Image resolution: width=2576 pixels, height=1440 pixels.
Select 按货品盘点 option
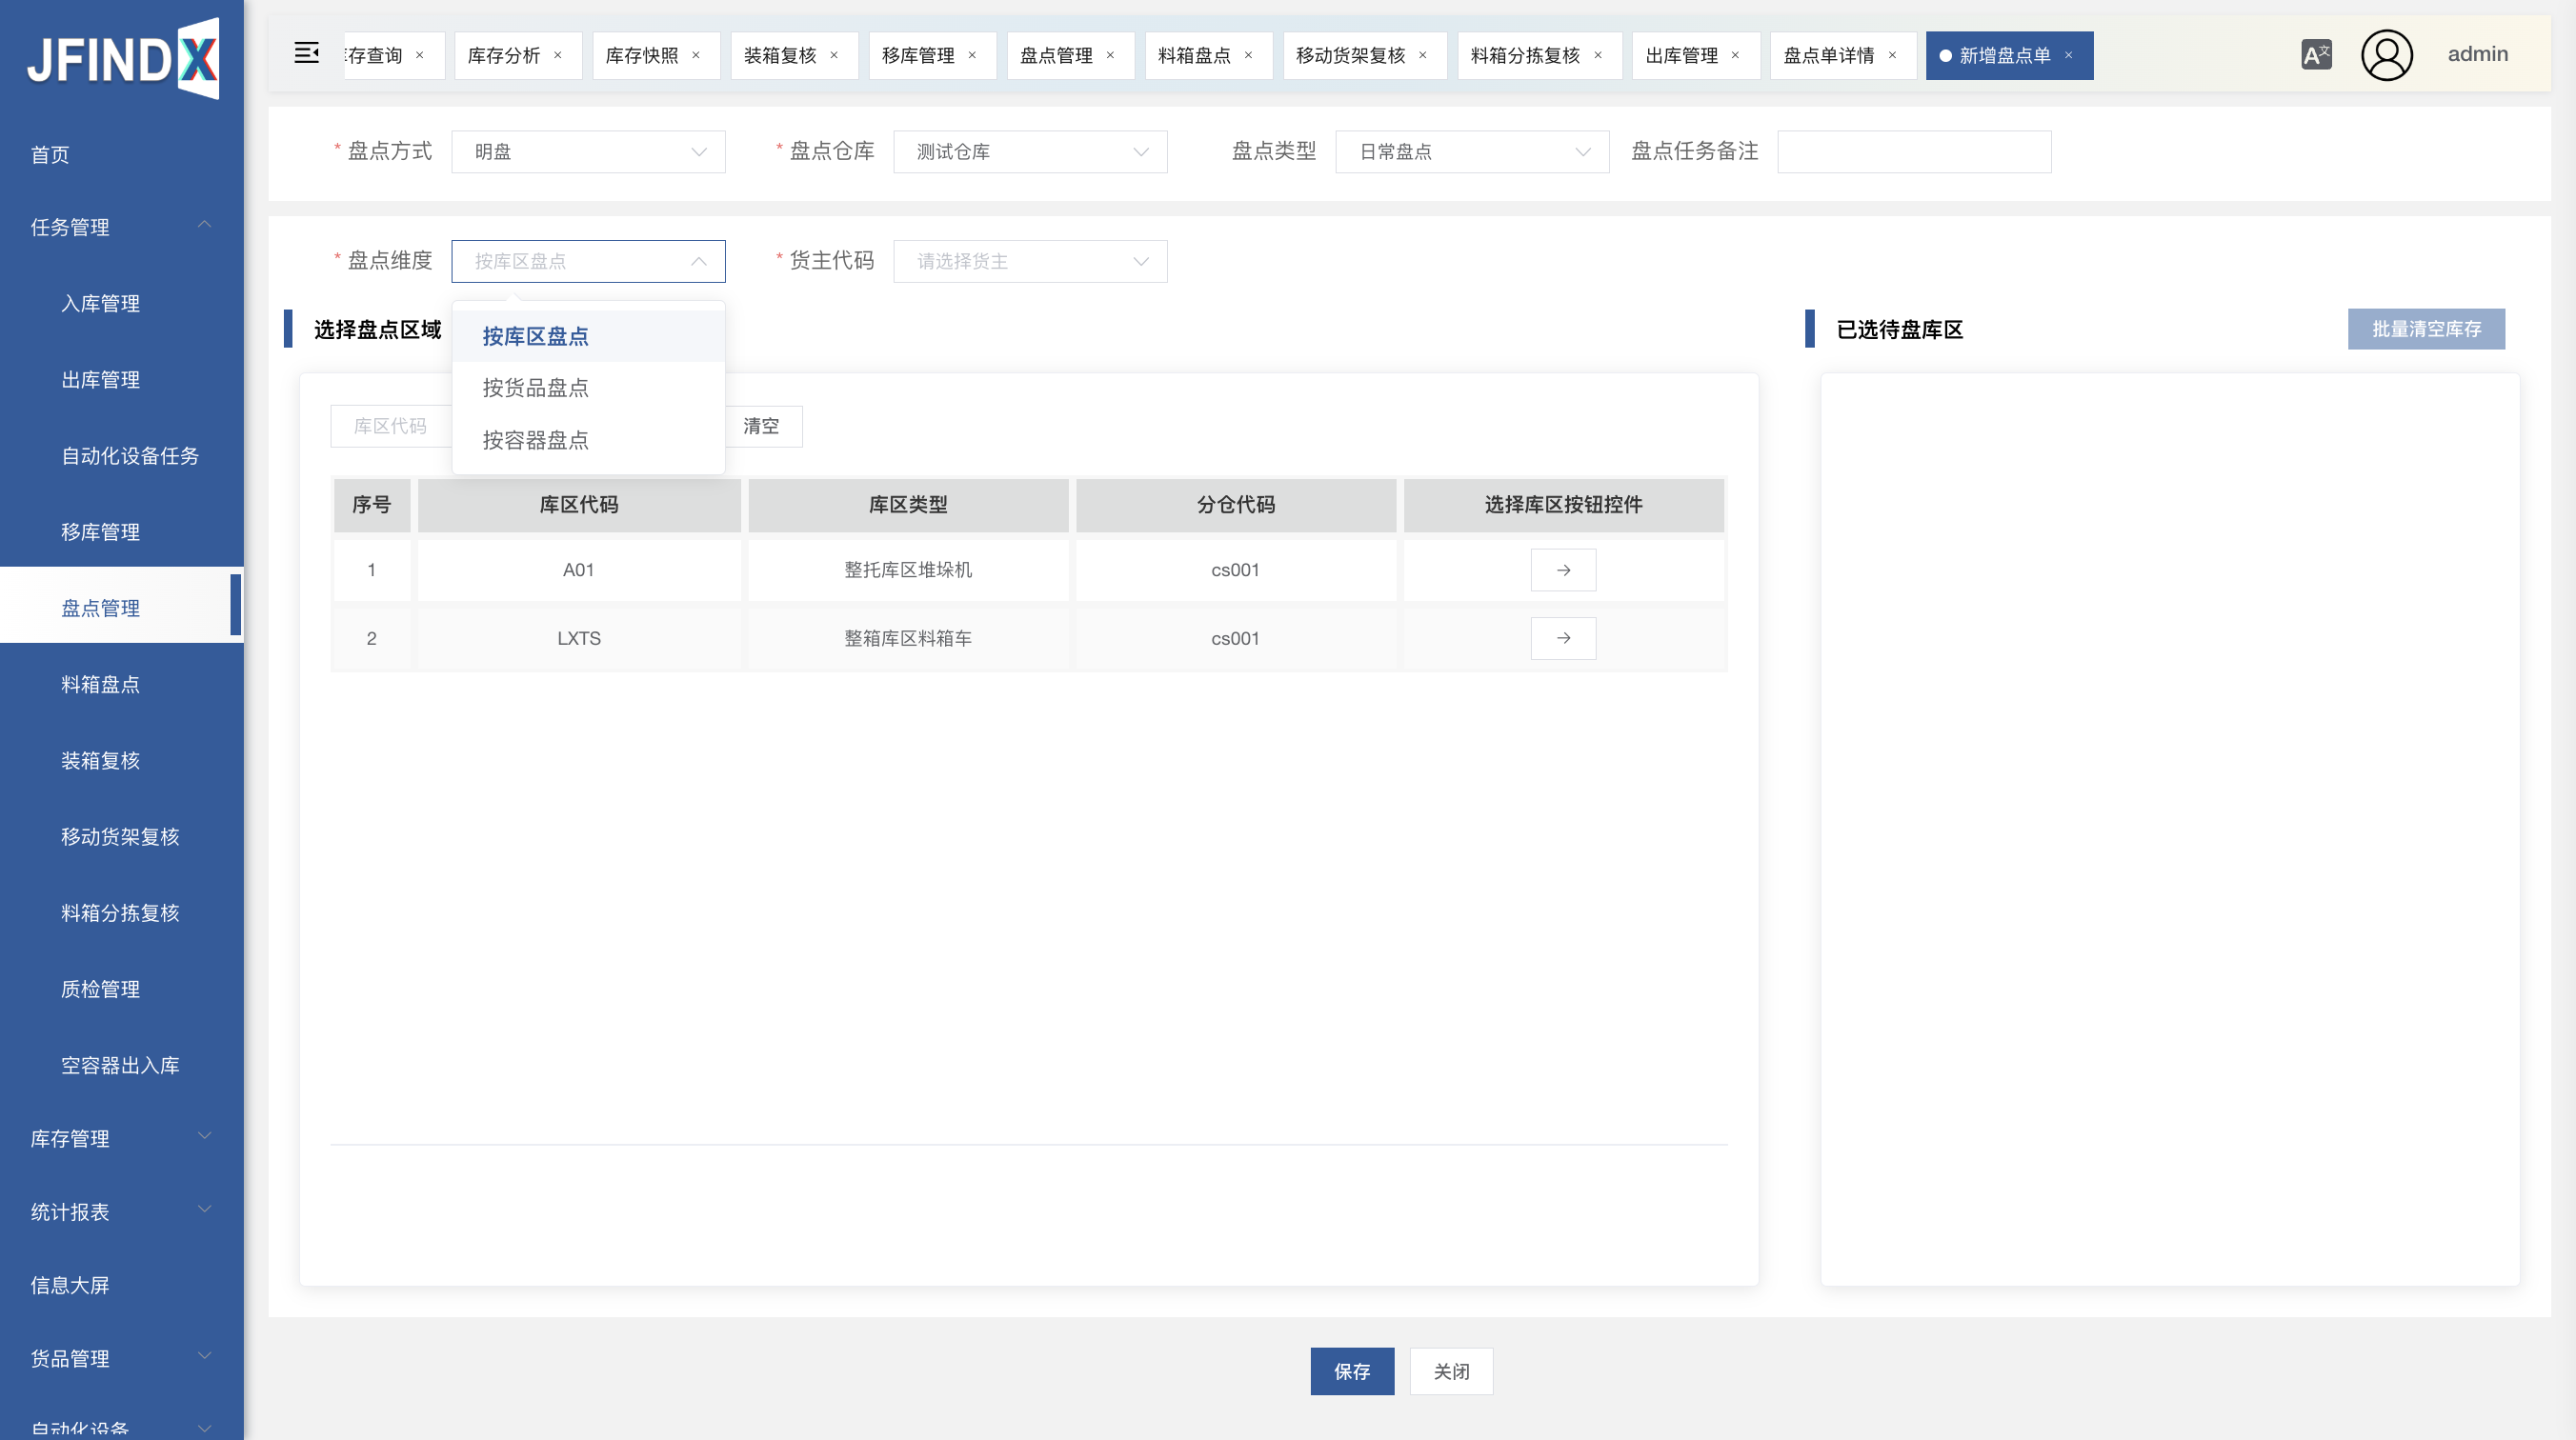point(535,388)
